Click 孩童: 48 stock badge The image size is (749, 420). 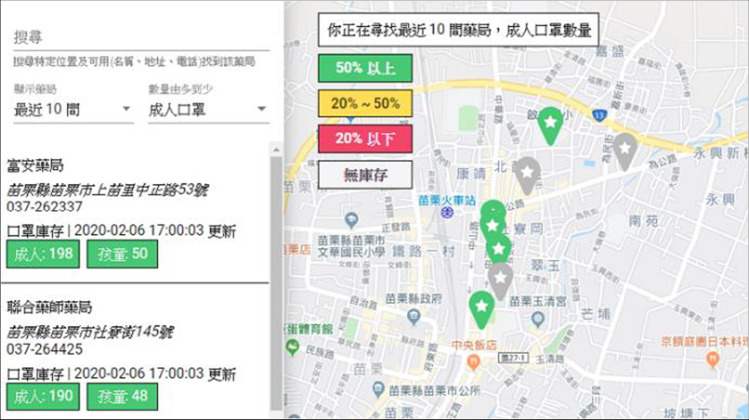(x=118, y=396)
